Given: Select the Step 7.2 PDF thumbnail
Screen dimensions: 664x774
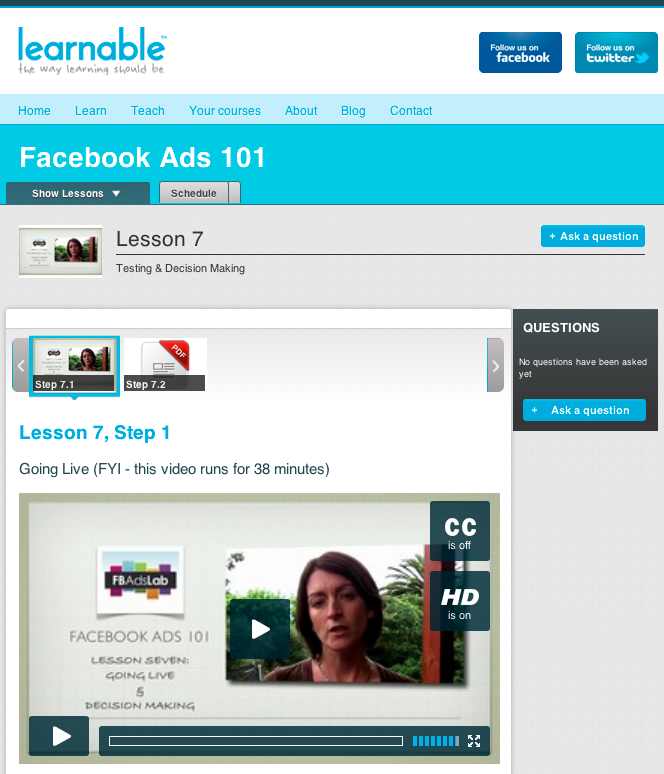Looking at the screenshot, I should [x=164, y=365].
